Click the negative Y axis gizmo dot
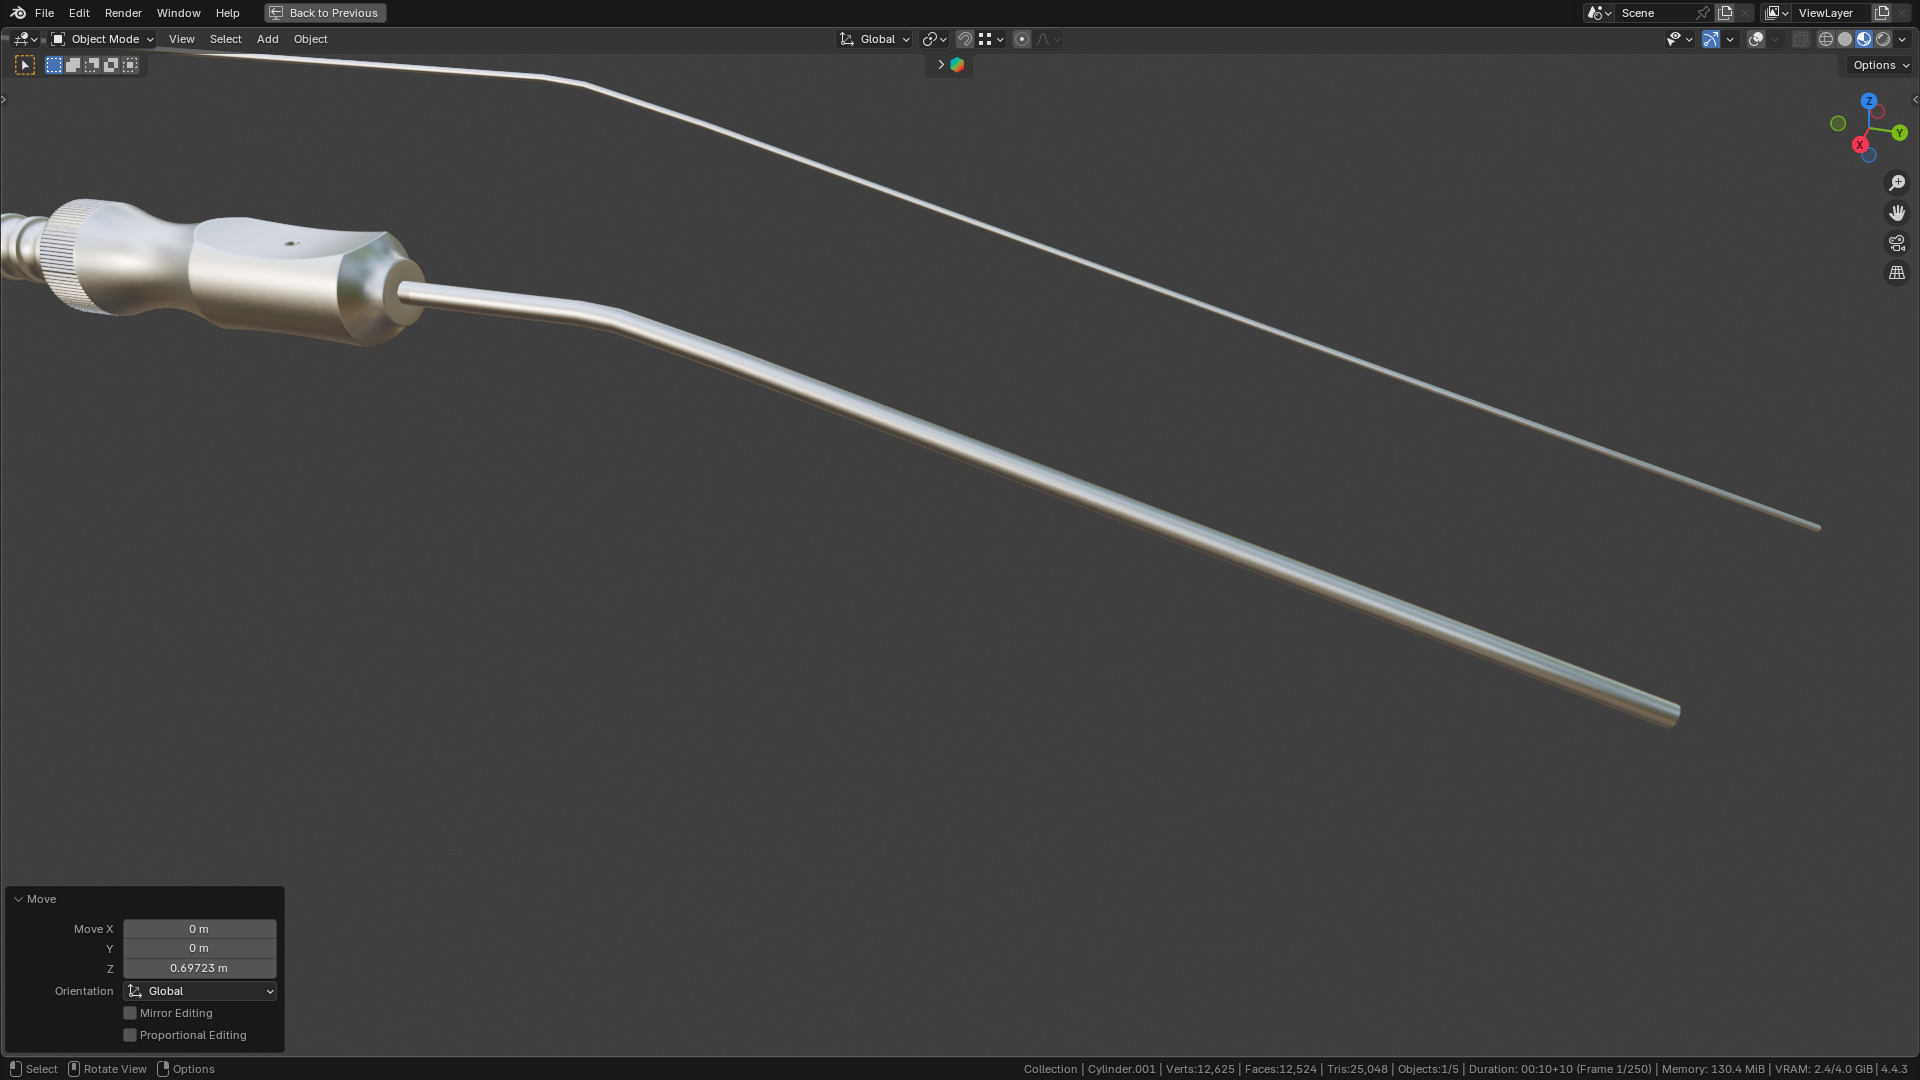The image size is (1920, 1080). point(1838,123)
